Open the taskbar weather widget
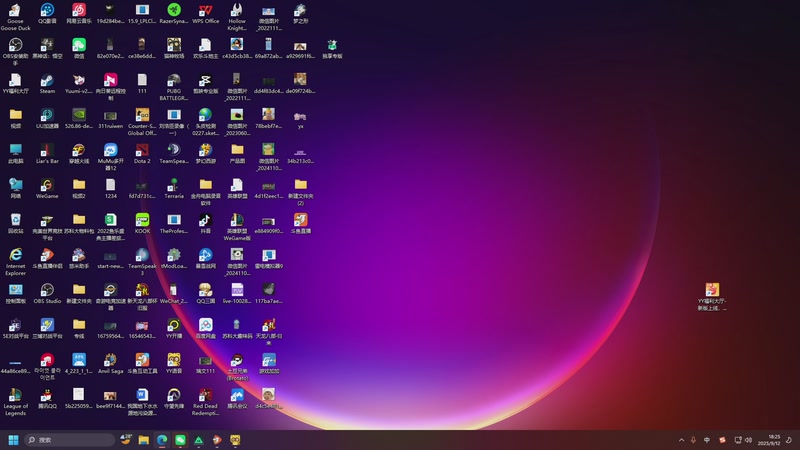 pos(126,440)
